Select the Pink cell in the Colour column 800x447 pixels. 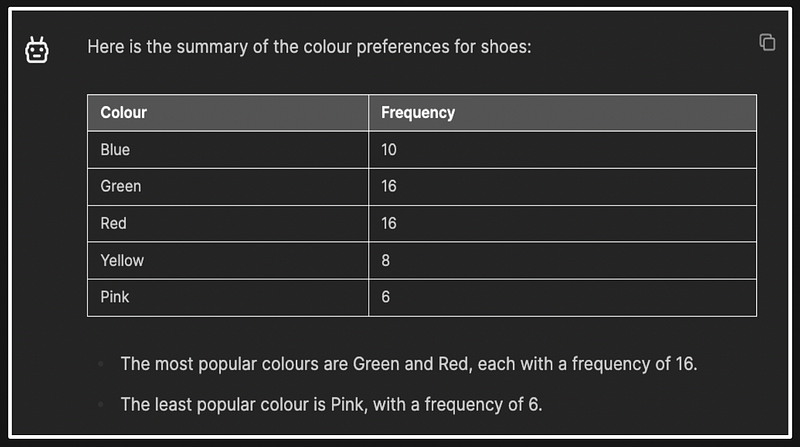(x=115, y=297)
